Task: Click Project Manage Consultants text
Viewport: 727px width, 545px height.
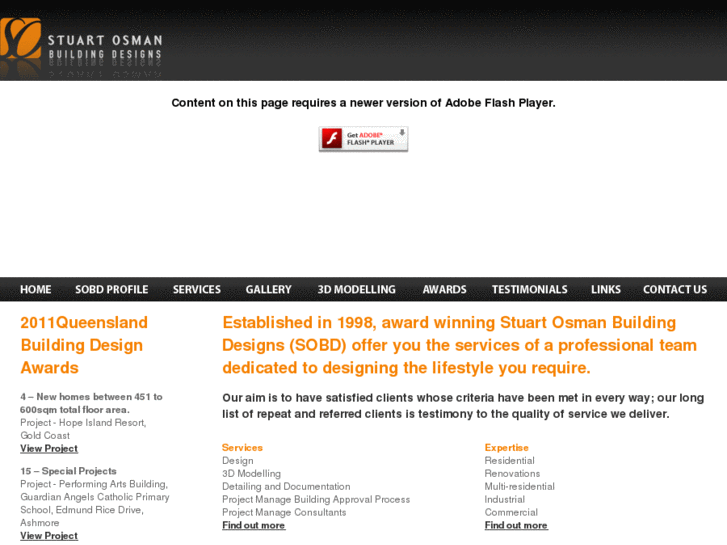Action: 284,513
